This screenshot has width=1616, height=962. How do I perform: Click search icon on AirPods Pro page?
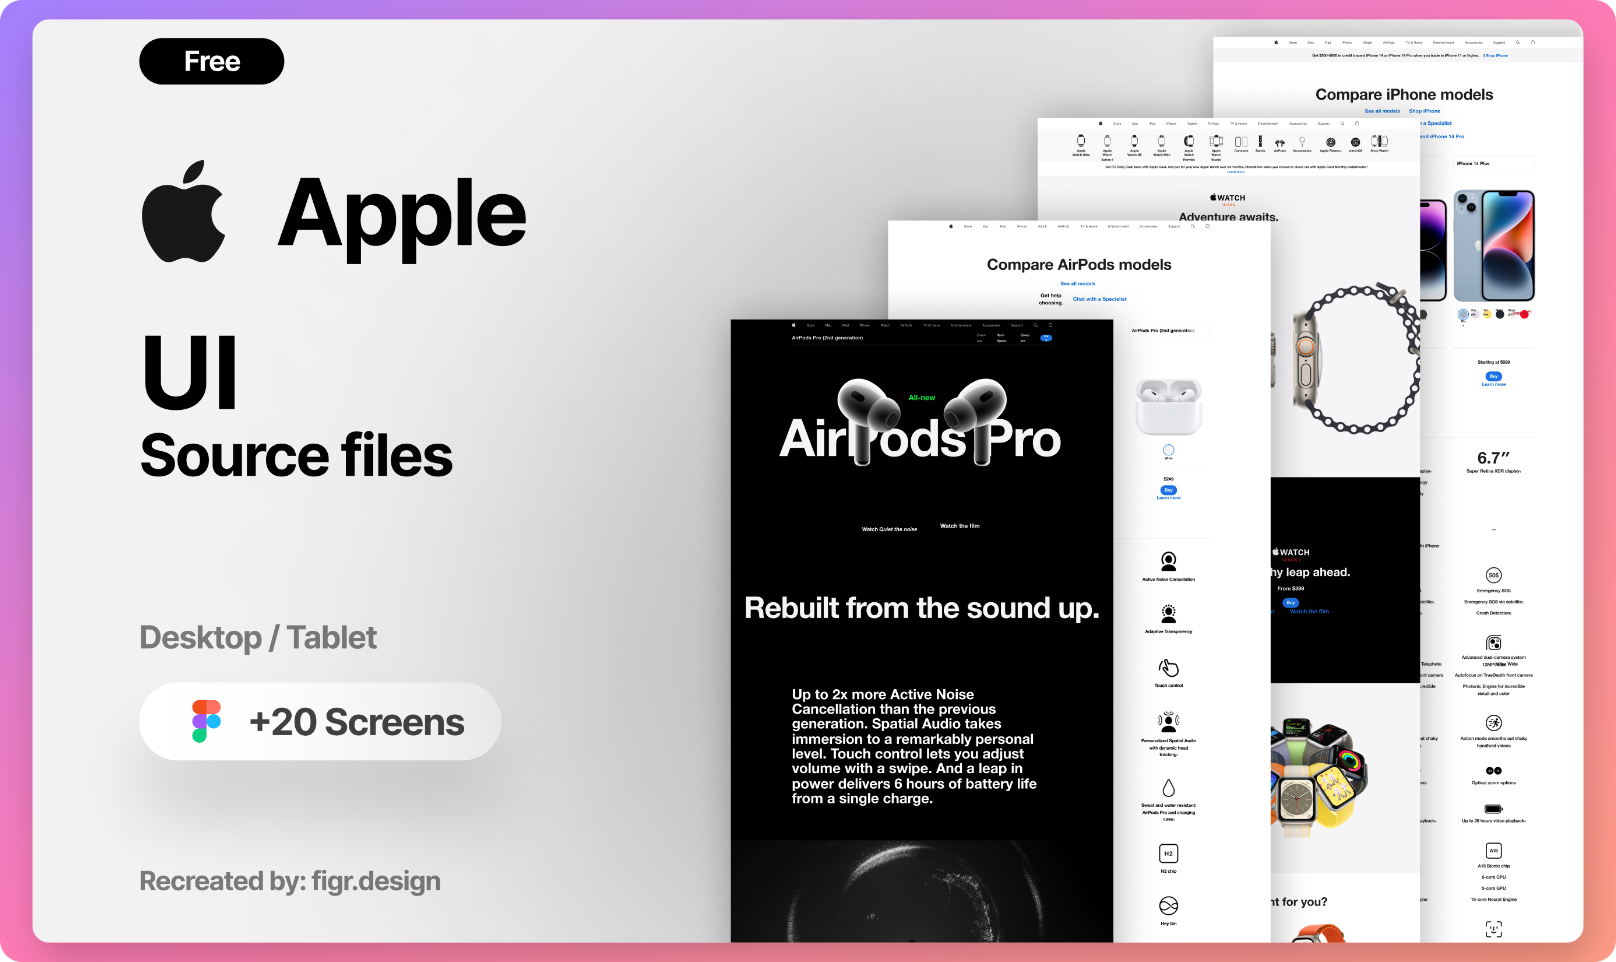1036,325
